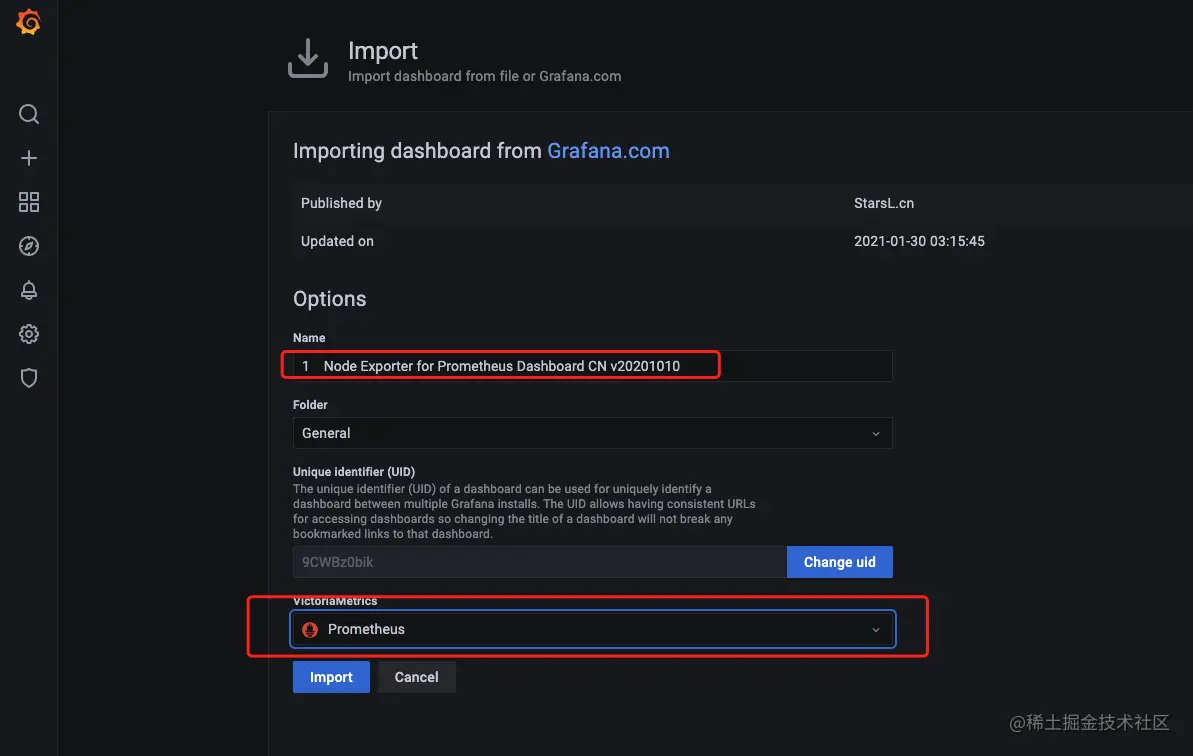Click the Prometheus datasource flame icon

point(310,630)
